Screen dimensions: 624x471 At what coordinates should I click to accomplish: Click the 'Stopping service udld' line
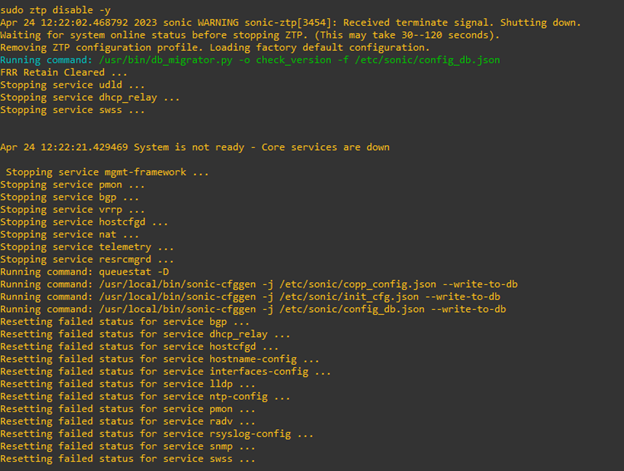72,85
